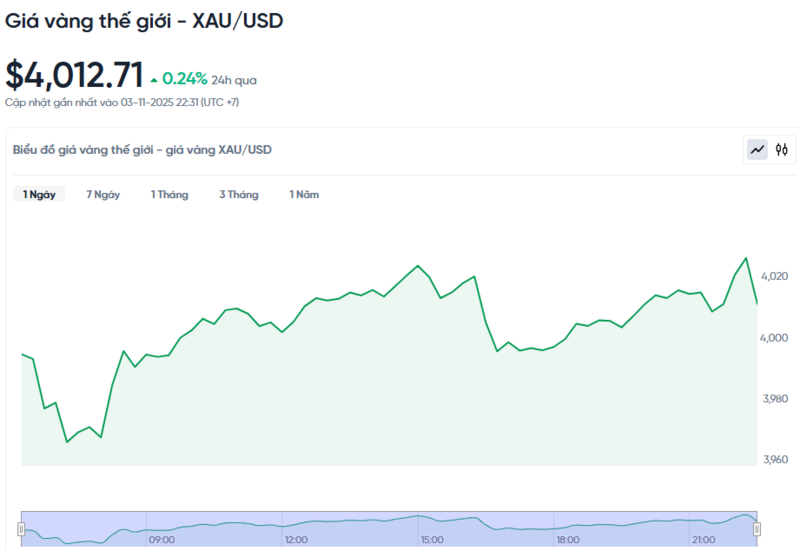Click the 'Biểu đồ giá vàng thế giới' chart title

pos(142,150)
